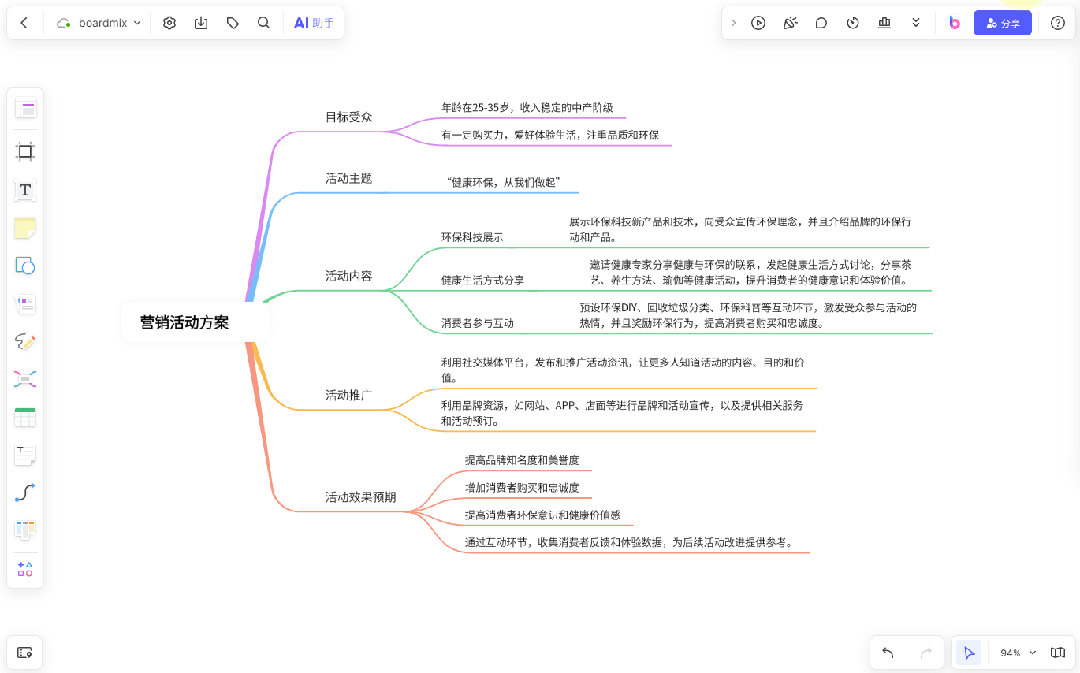This screenshot has height=673, width=1080.
Task: Click the tag icon in top toolbar
Action: pos(233,23)
